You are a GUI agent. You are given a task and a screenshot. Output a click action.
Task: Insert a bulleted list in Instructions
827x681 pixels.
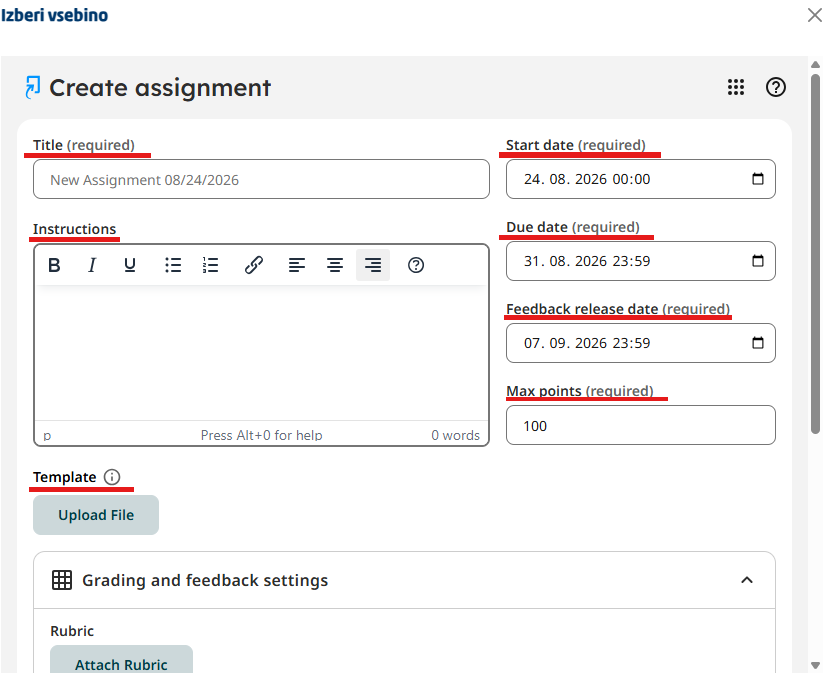[x=173, y=265]
